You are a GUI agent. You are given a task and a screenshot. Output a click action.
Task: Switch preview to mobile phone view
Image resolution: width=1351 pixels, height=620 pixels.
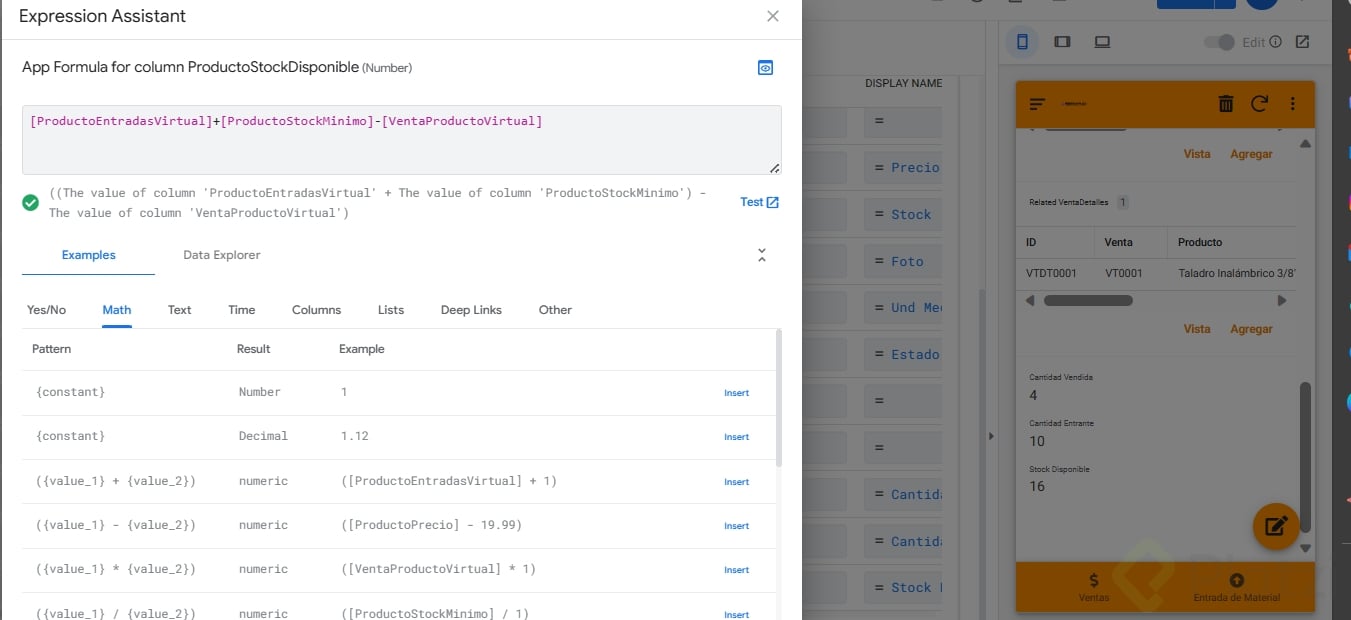1022,42
